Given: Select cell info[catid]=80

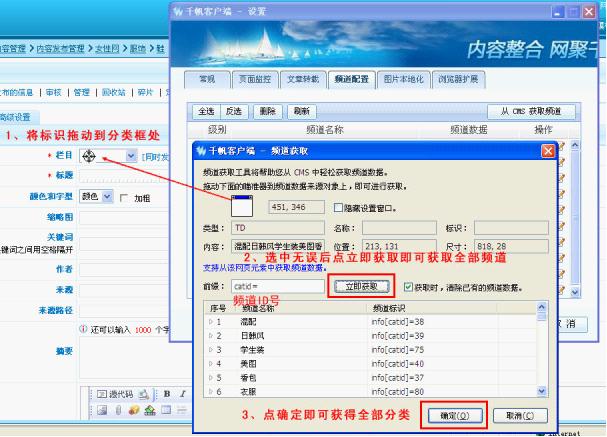Looking at the screenshot, I should coord(398,392).
